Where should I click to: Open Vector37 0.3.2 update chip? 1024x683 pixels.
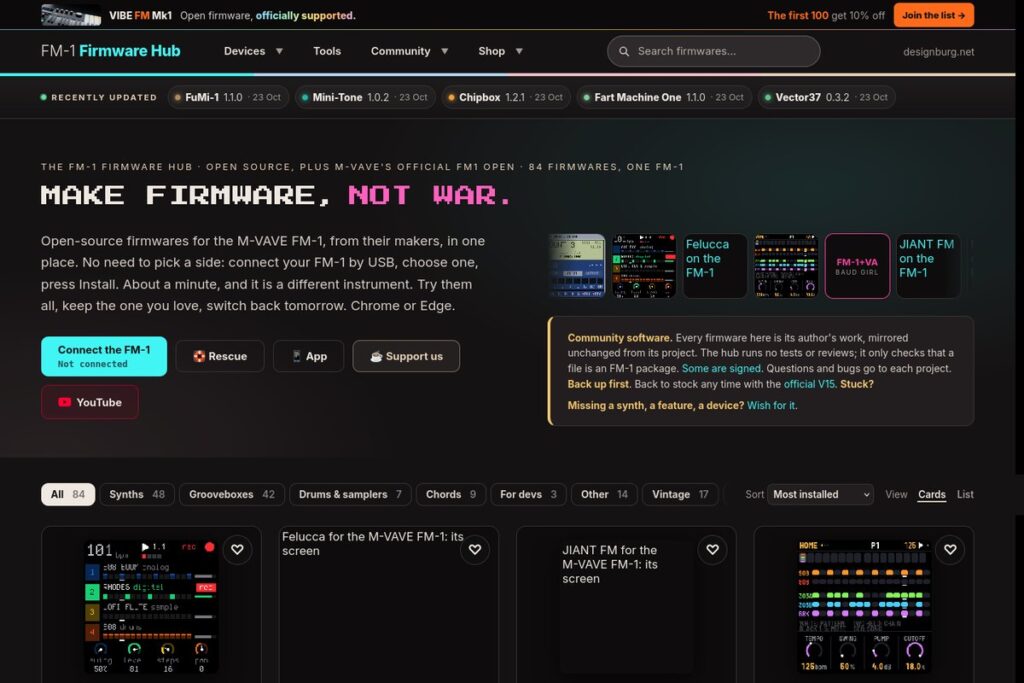pyautogui.click(x=826, y=97)
